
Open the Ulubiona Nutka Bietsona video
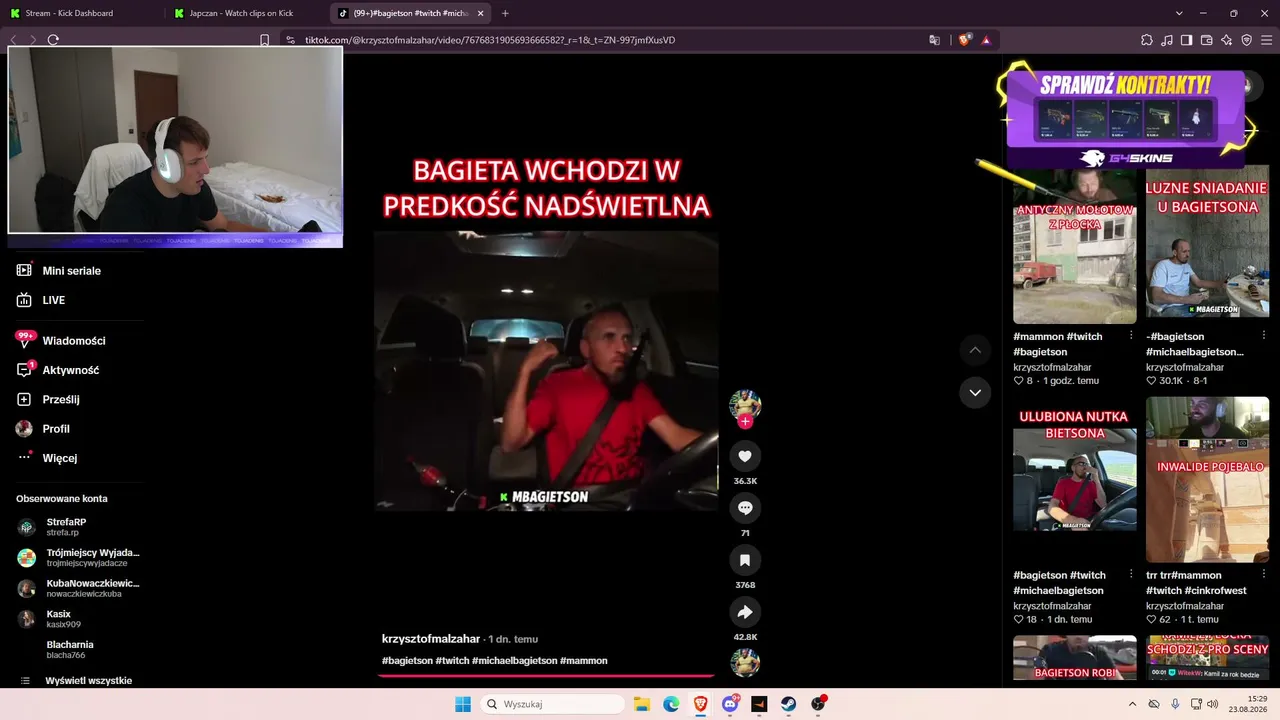click(1075, 480)
